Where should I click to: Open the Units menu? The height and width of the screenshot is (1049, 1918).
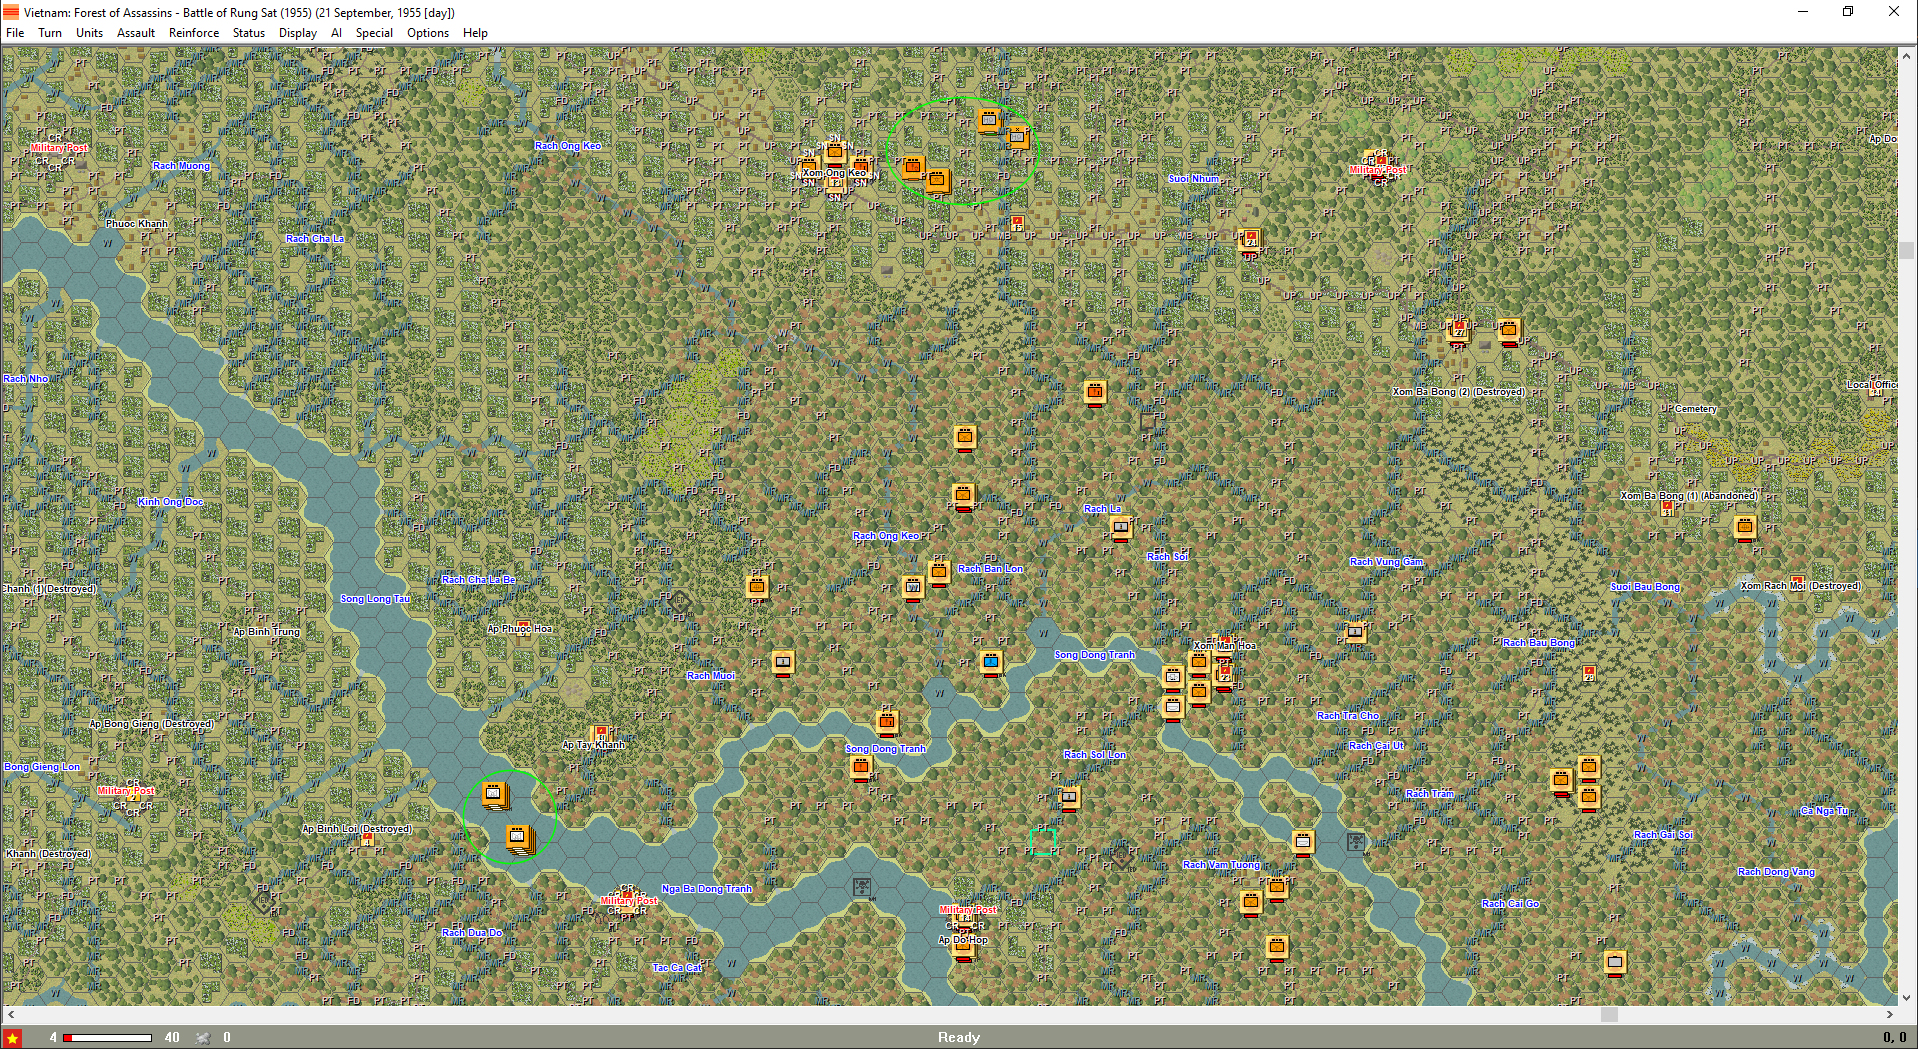tap(89, 33)
